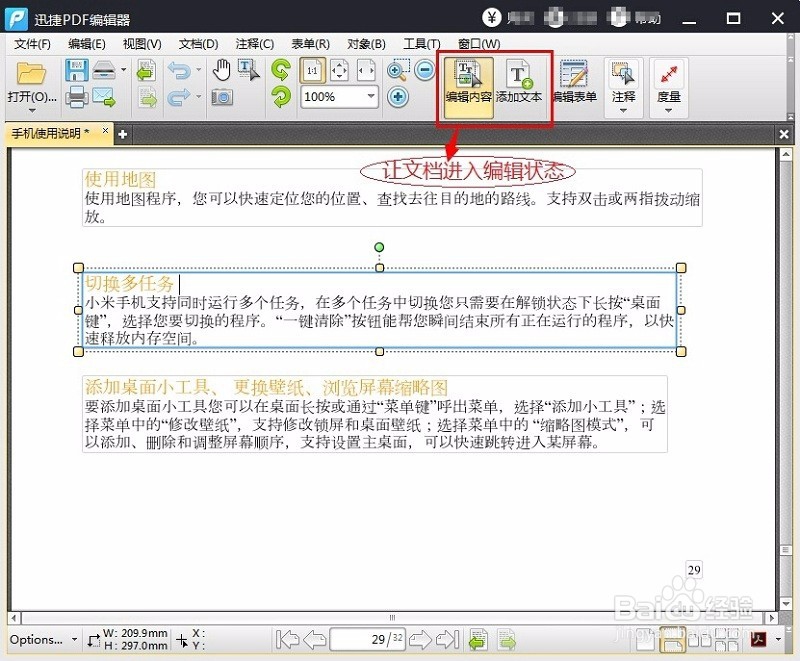Click the zoom out minus icon

click(424, 70)
